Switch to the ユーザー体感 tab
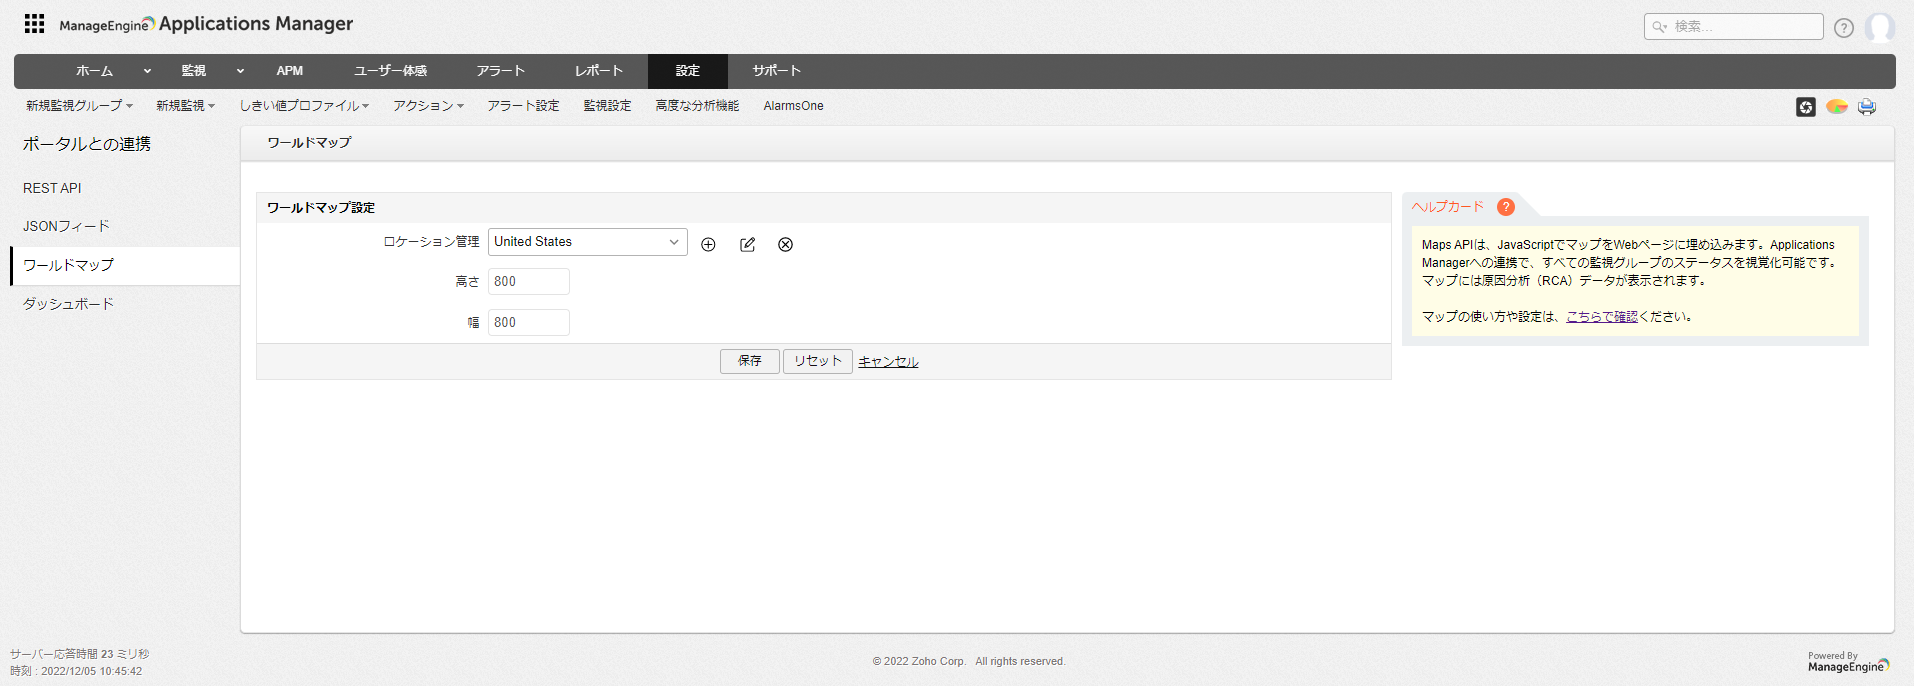Screen dimensions: 1914x686 (x=390, y=71)
